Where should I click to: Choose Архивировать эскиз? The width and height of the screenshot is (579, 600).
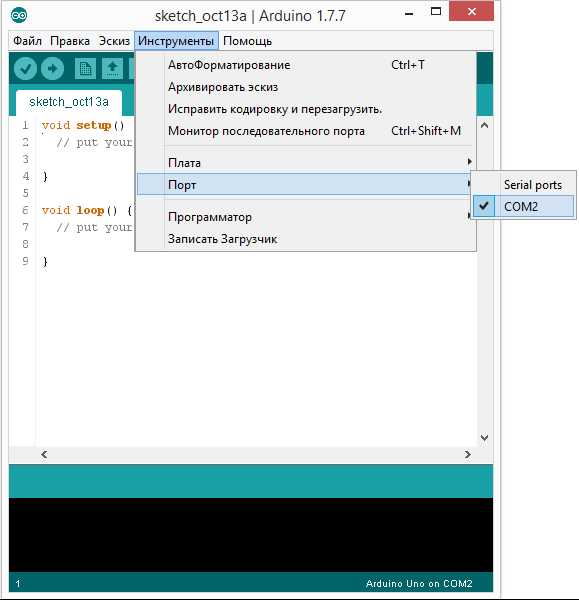coord(305,87)
